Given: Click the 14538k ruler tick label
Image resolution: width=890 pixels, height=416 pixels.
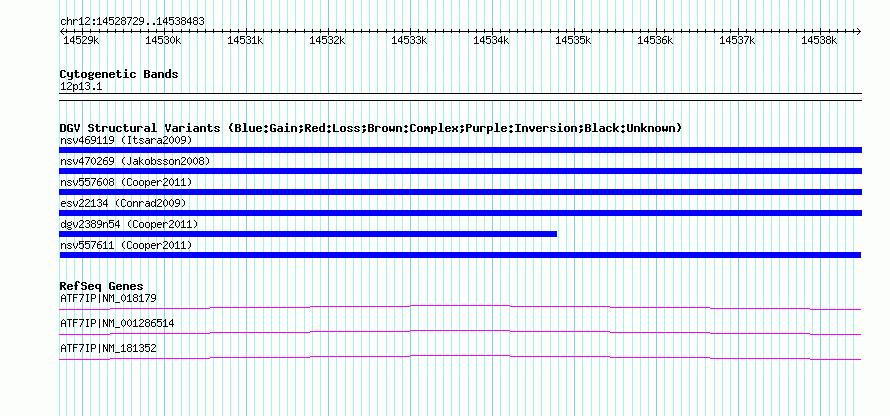Looking at the screenshot, I should [x=819, y=40].
